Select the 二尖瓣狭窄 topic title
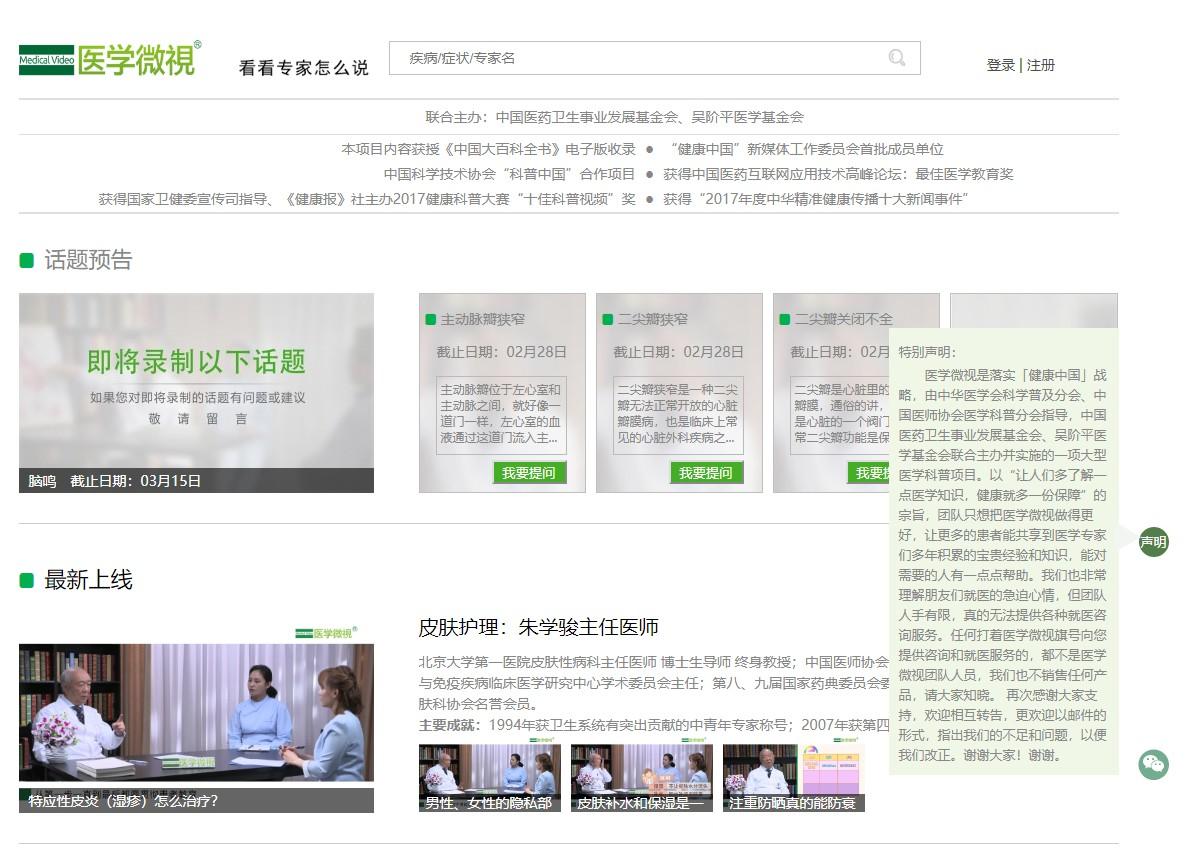 point(652,319)
